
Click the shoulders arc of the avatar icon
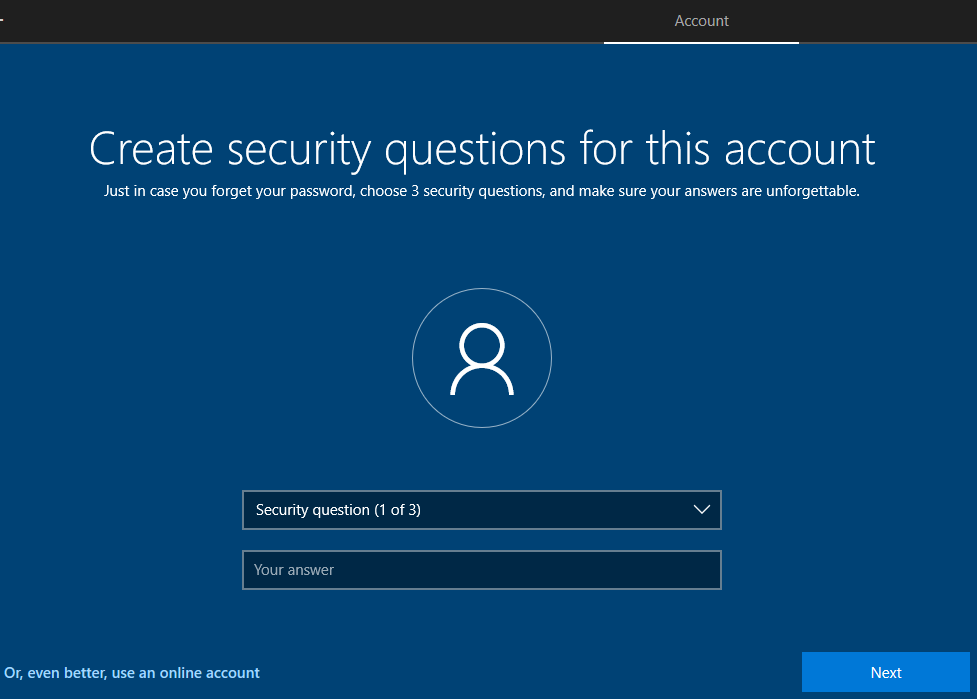[x=481, y=380]
